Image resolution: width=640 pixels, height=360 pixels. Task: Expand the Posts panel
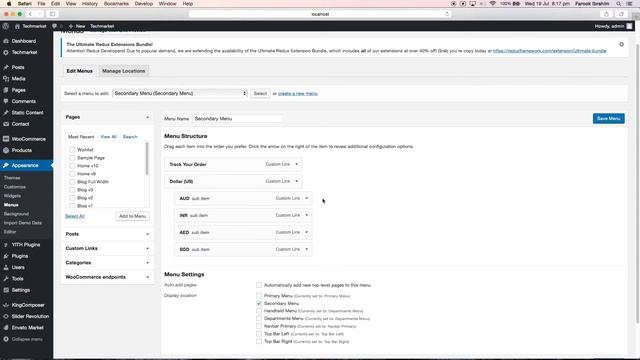coord(147,234)
